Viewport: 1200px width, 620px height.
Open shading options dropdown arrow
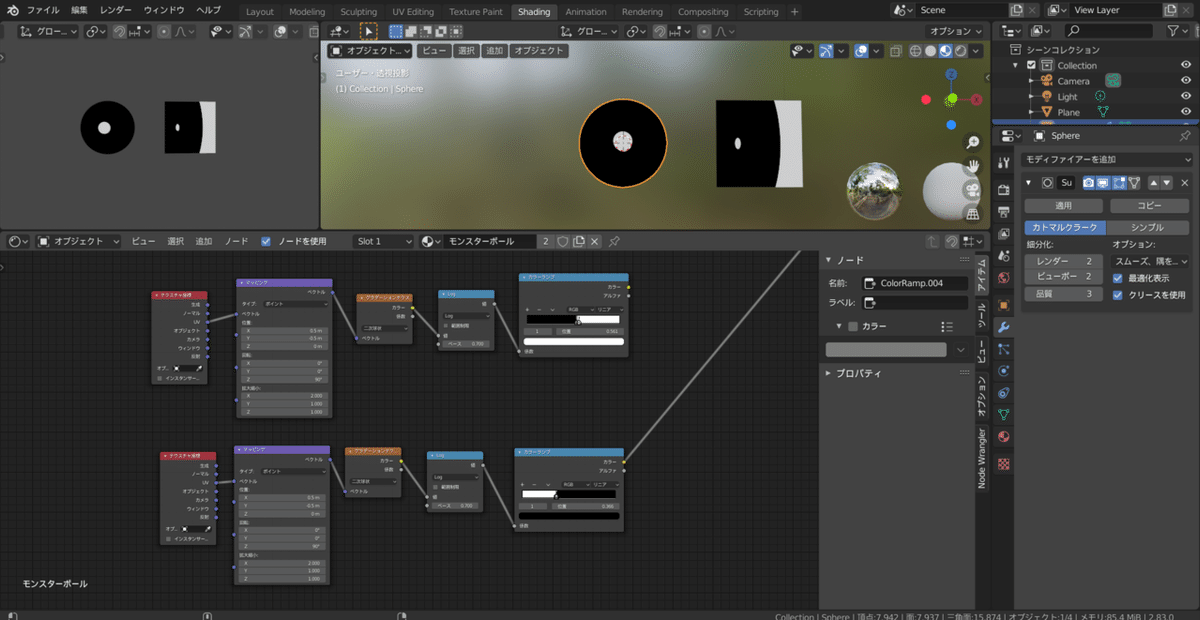(x=975, y=51)
